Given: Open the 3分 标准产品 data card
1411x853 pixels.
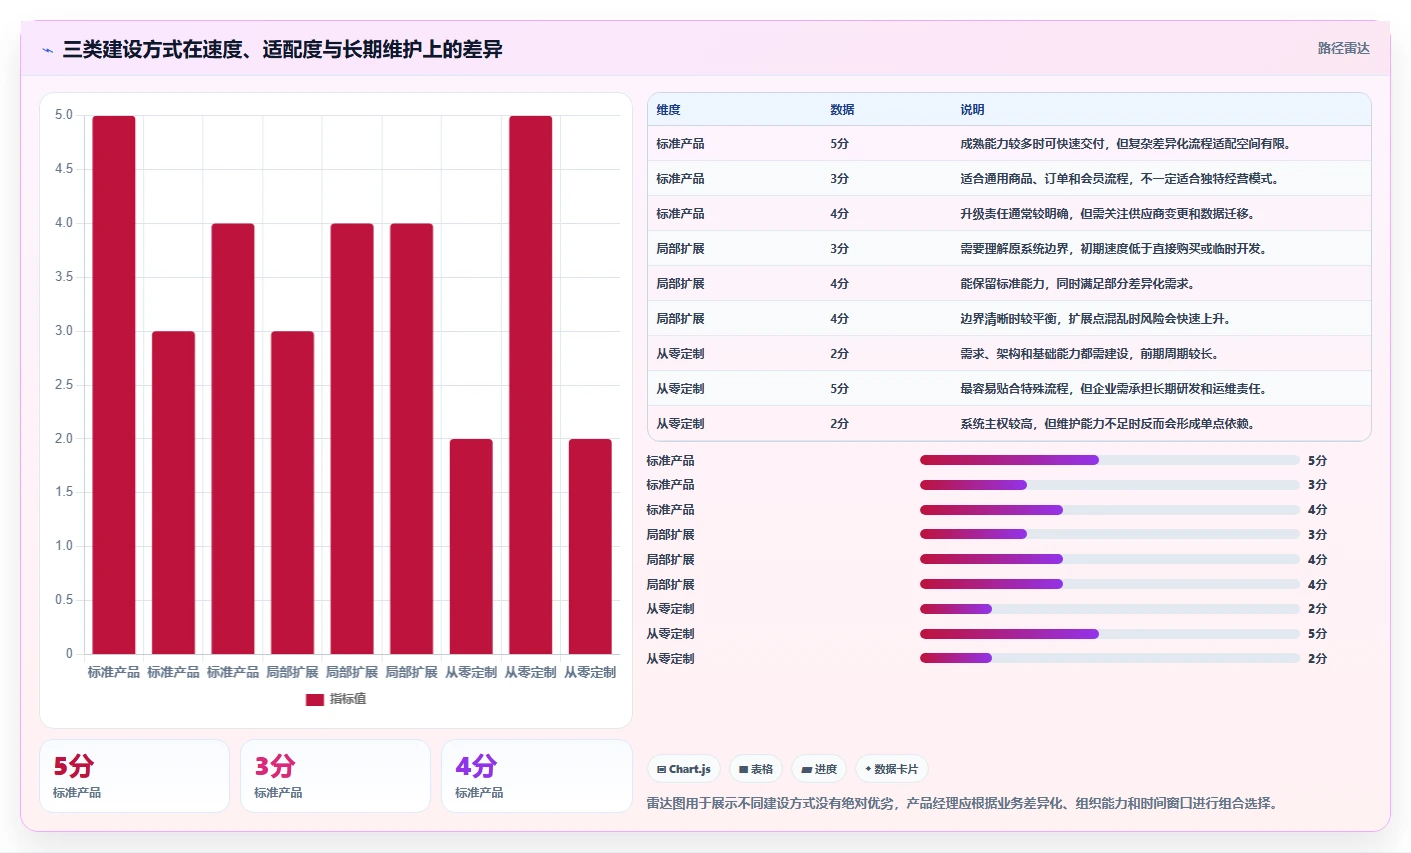Looking at the screenshot, I should [x=335, y=776].
